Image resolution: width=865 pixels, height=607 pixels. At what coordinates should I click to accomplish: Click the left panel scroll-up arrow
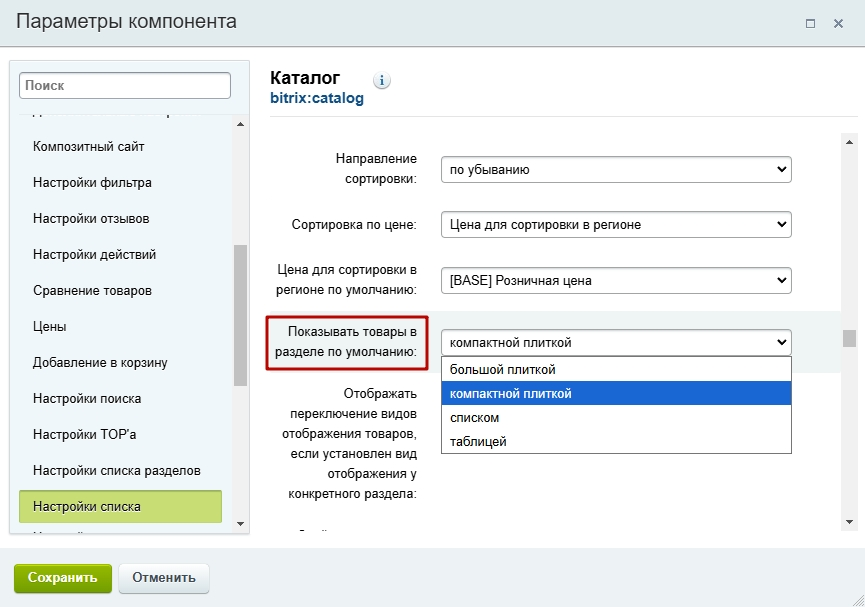click(x=241, y=124)
